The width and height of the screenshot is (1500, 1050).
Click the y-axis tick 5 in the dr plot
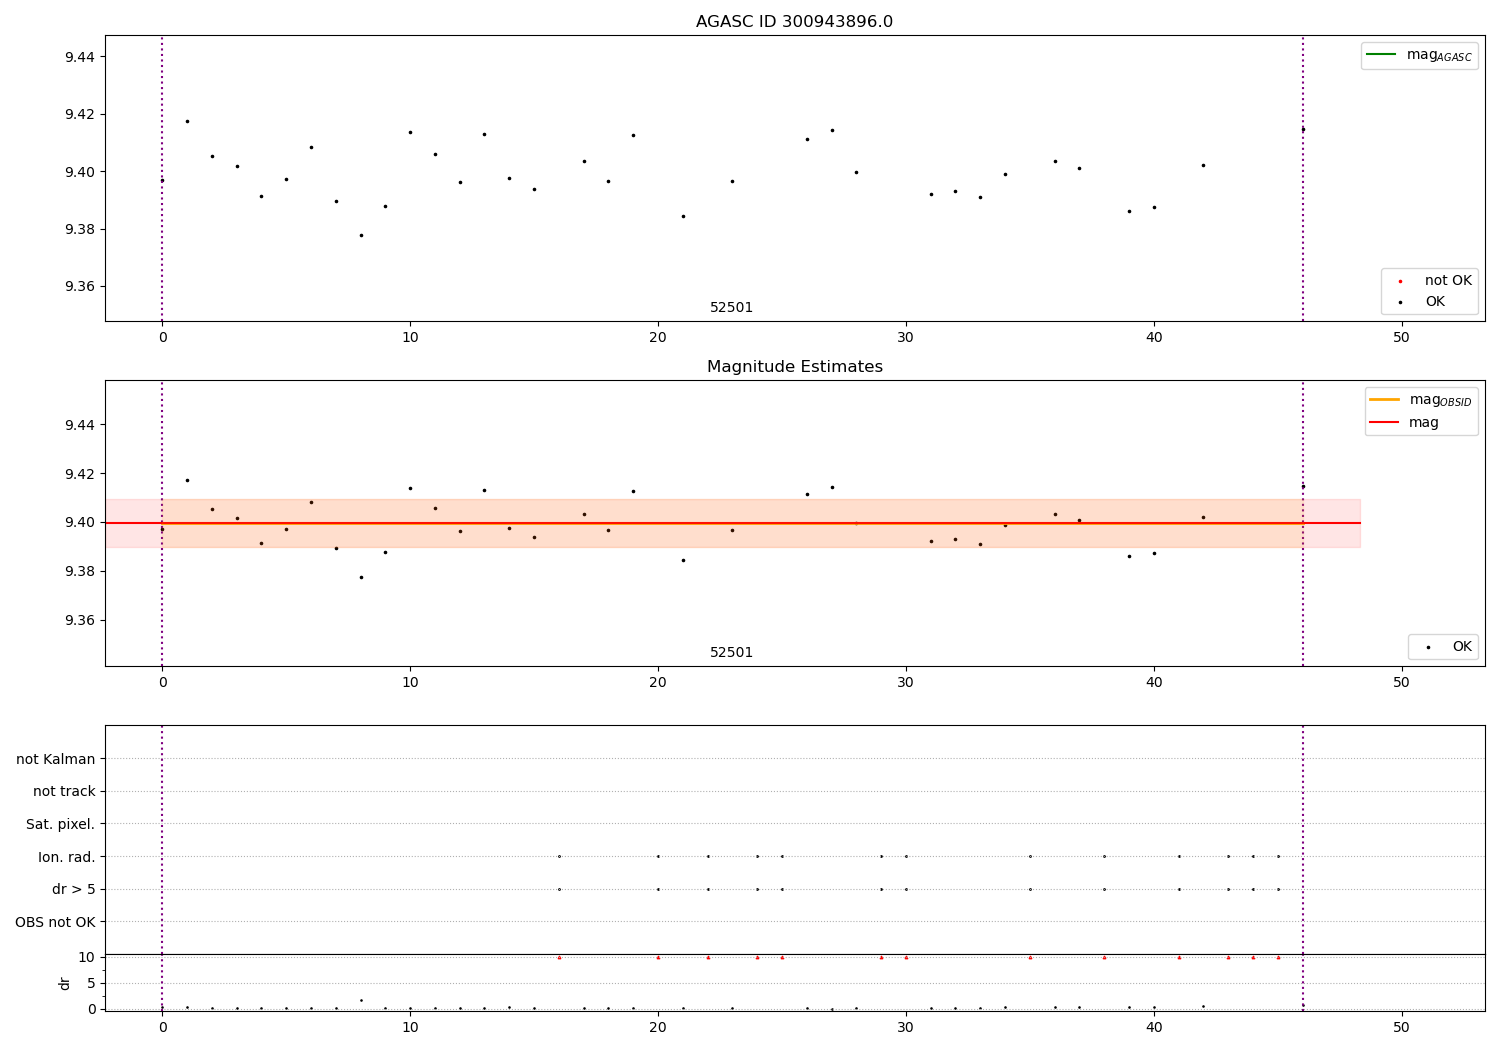pyautogui.click(x=91, y=983)
